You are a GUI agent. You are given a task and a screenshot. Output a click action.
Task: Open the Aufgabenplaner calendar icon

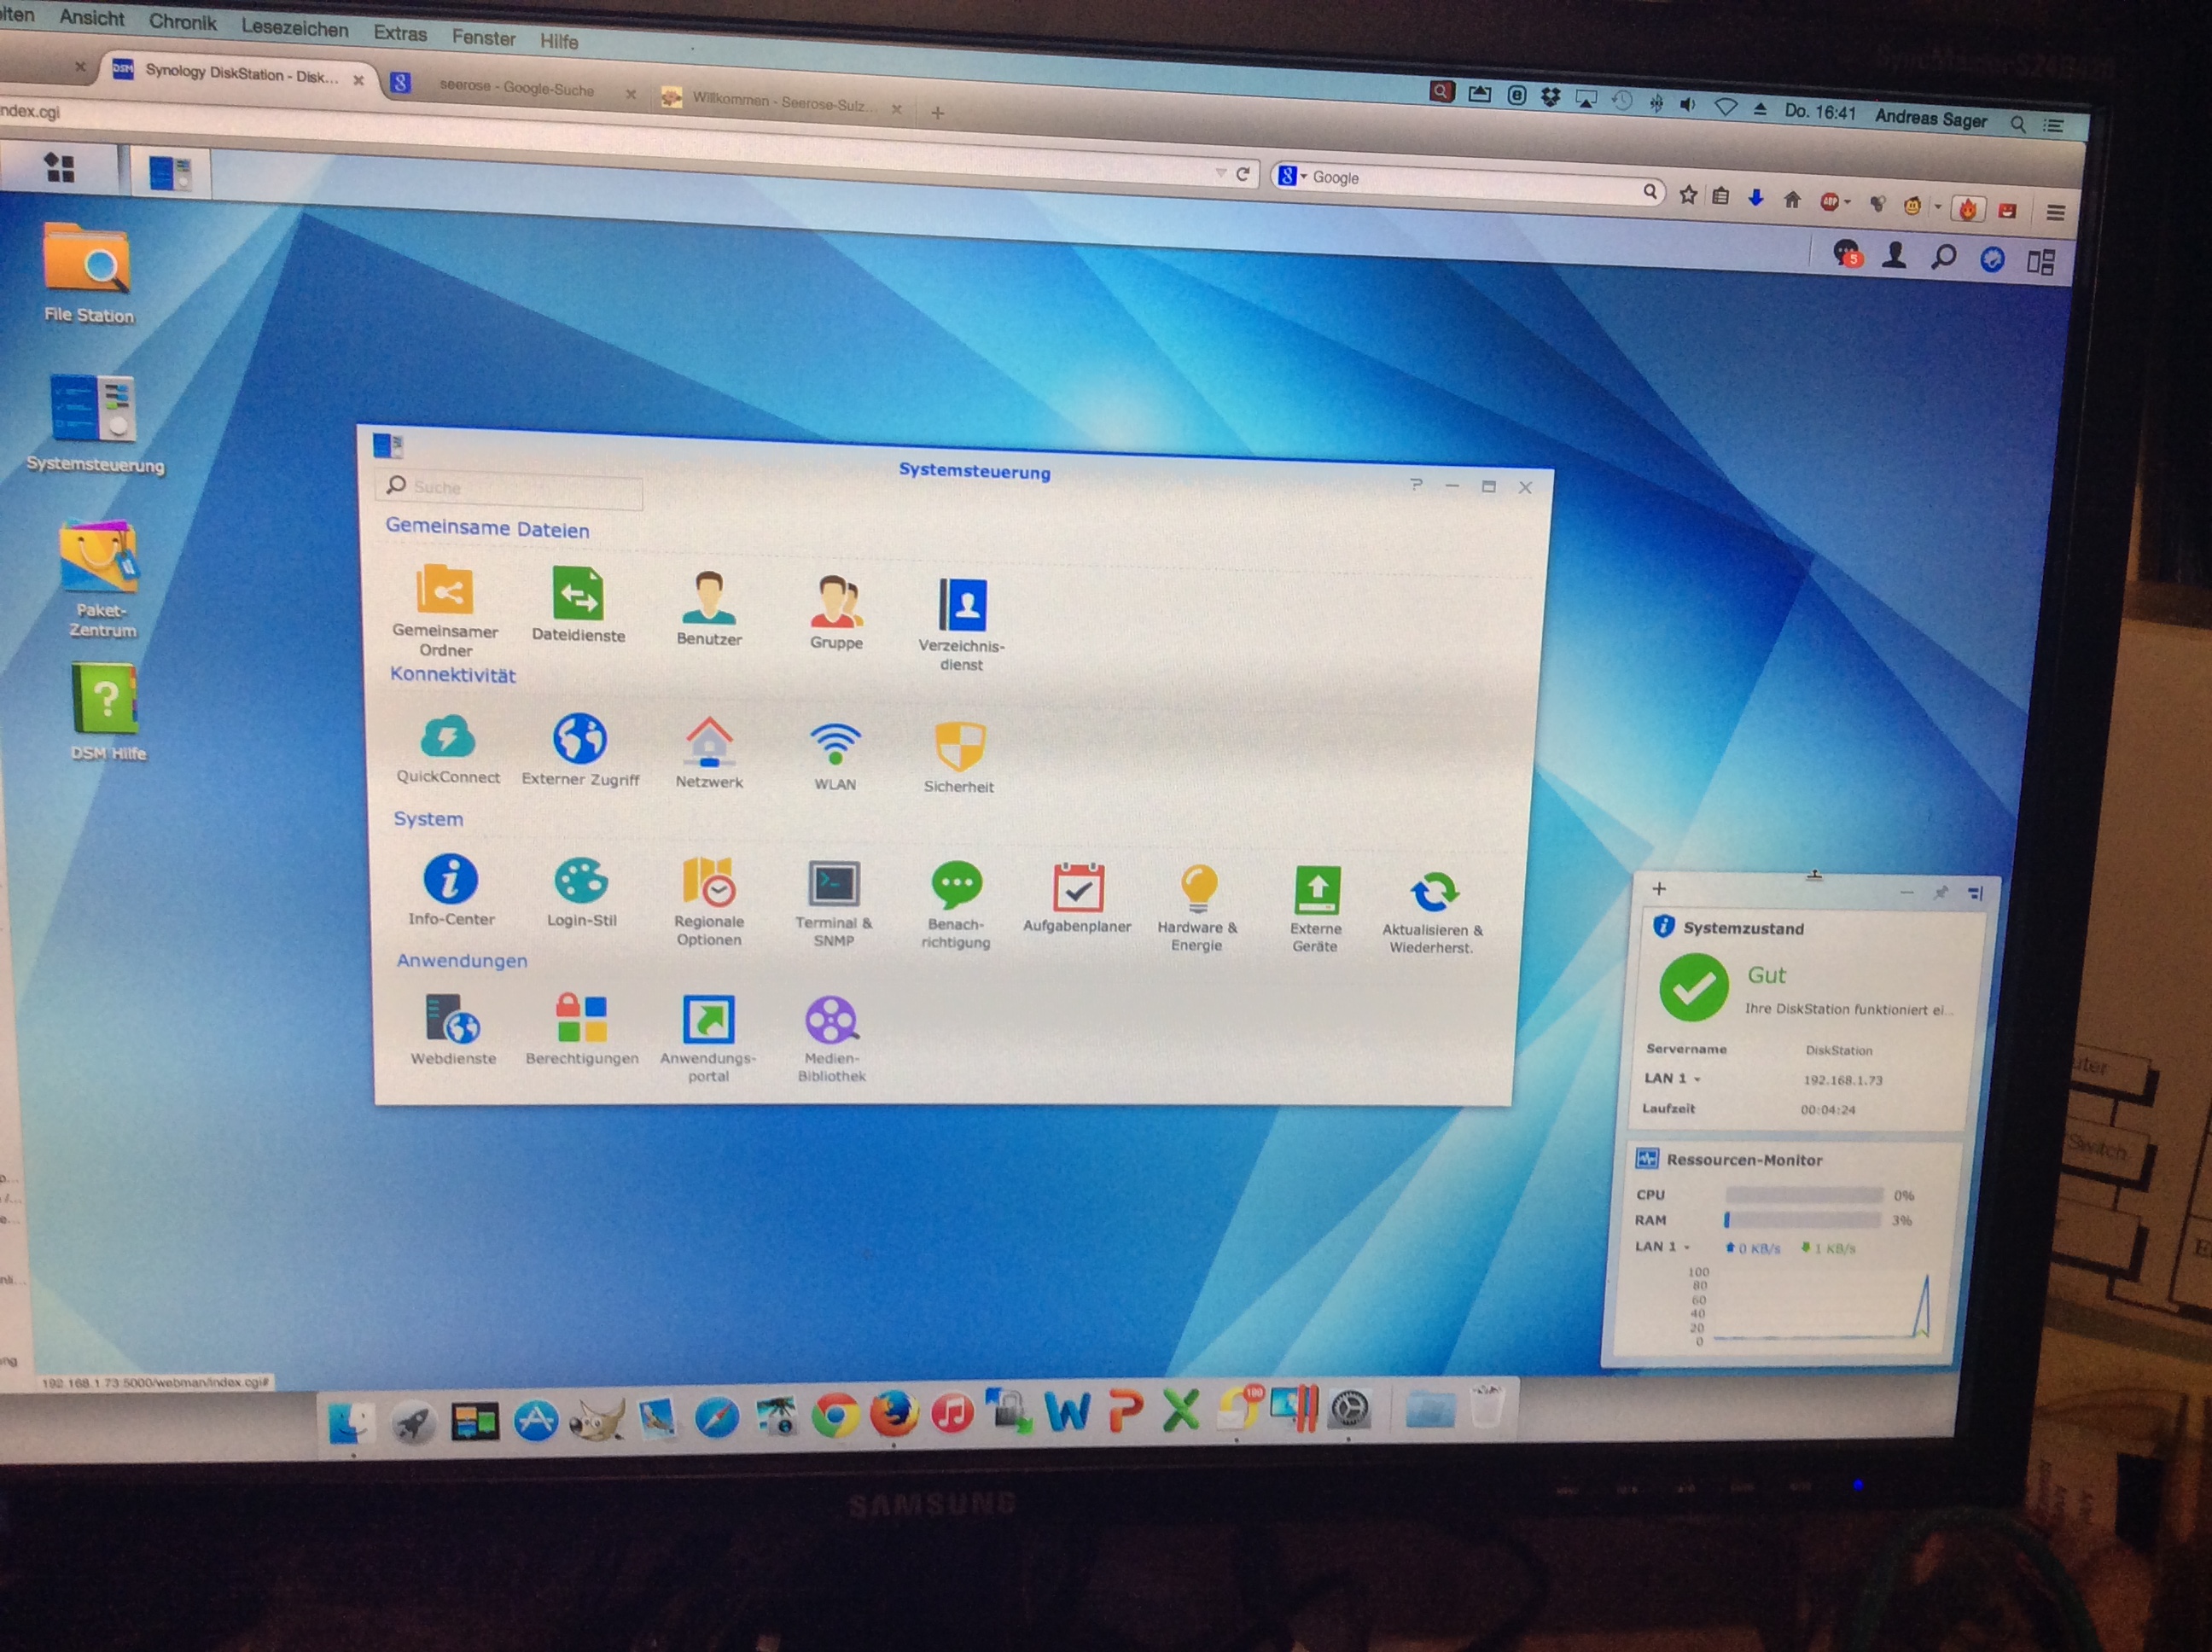coord(1077,888)
